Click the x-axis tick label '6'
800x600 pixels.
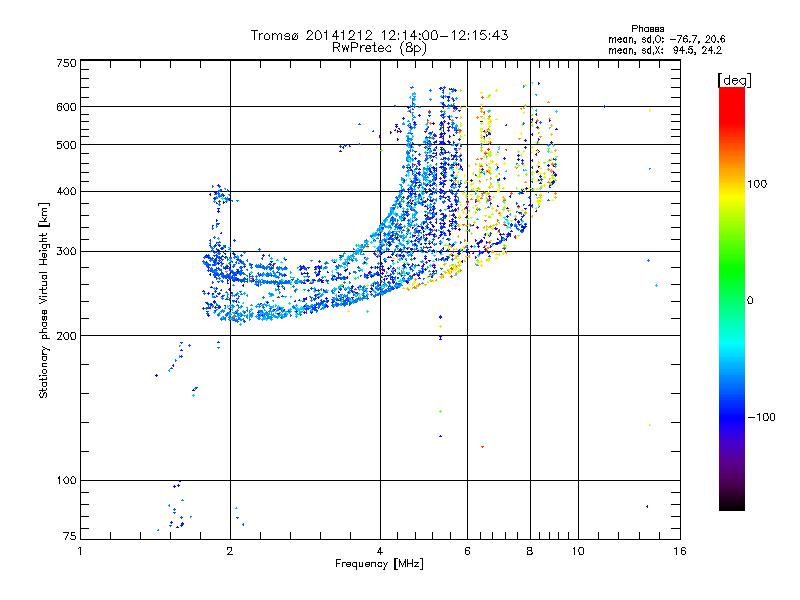point(467,551)
